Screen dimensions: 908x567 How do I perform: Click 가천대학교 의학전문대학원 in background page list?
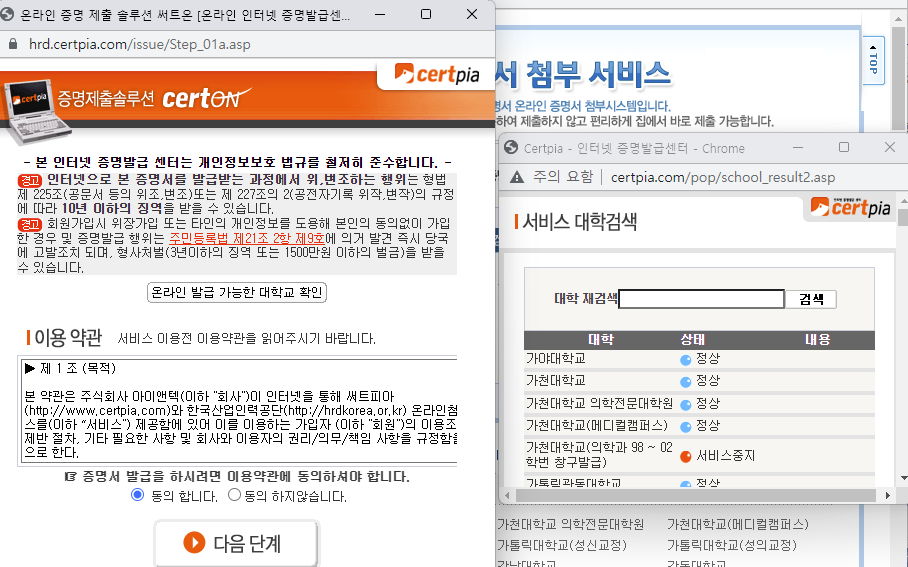570,524
